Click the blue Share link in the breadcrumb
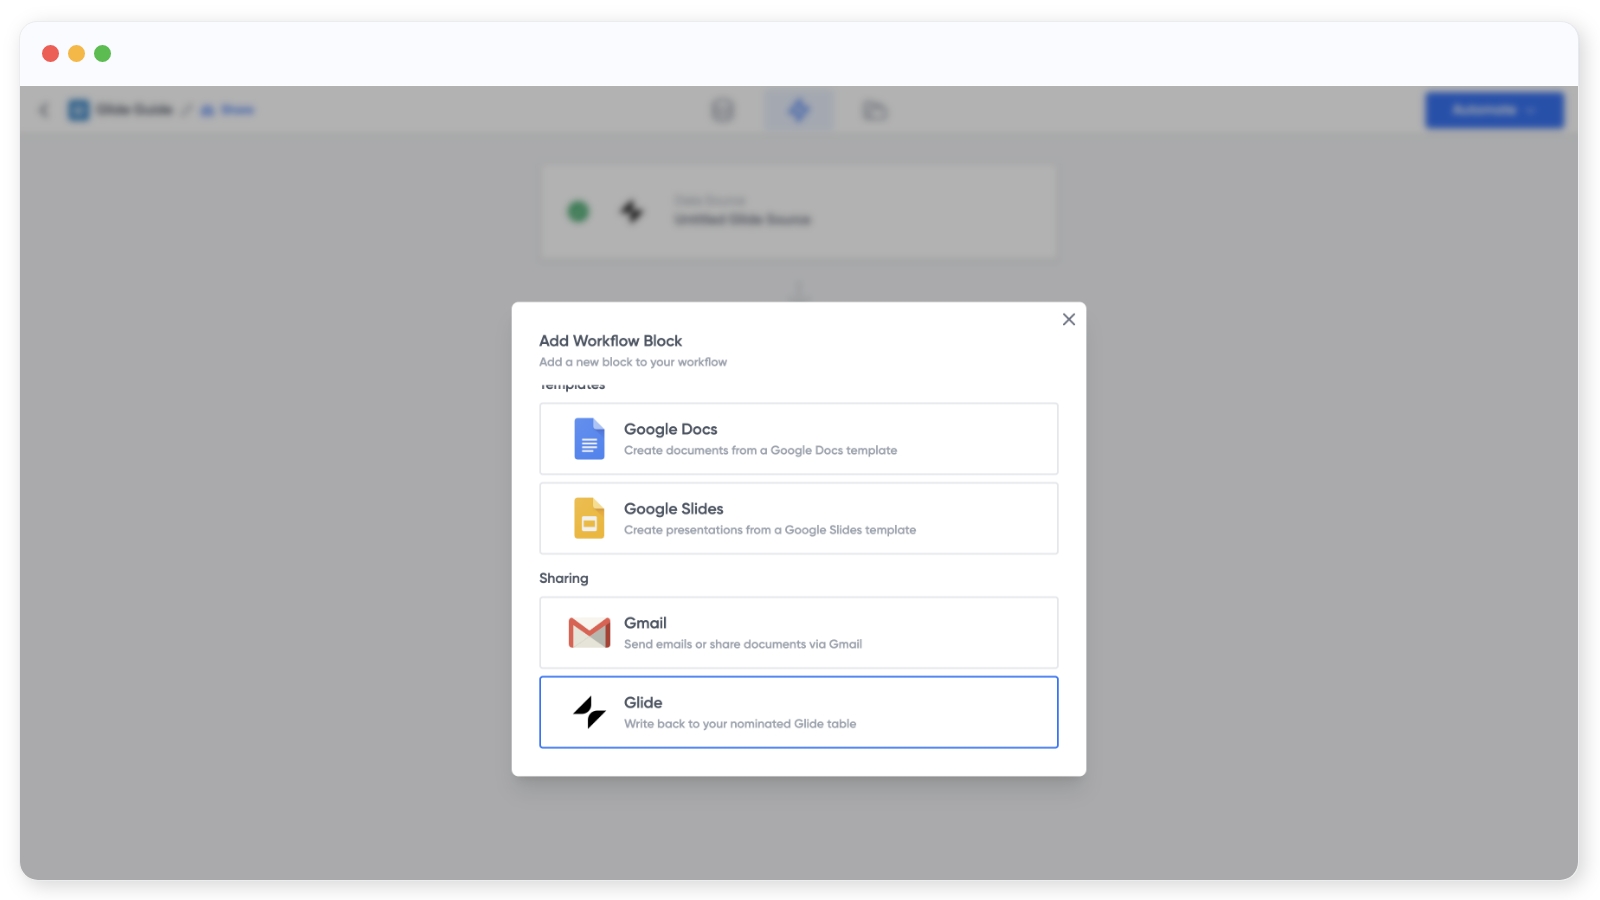Viewport: 1600px width, 900px height. coord(229,110)
